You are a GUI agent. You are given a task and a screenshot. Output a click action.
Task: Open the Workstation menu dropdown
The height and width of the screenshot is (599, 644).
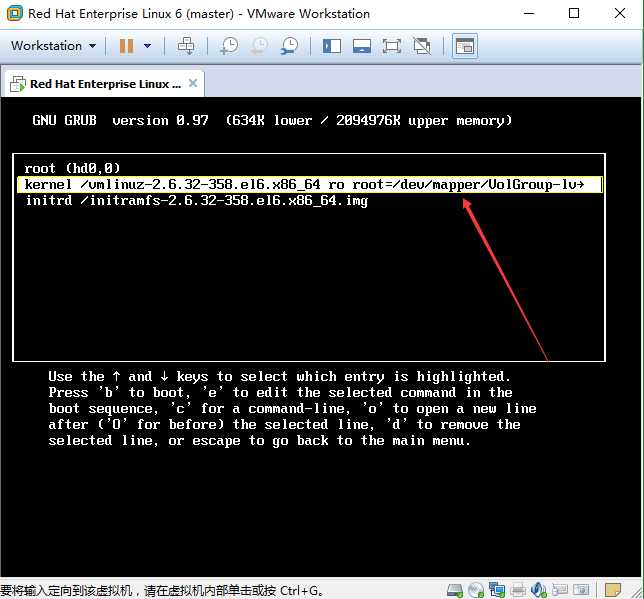[53, 46]
